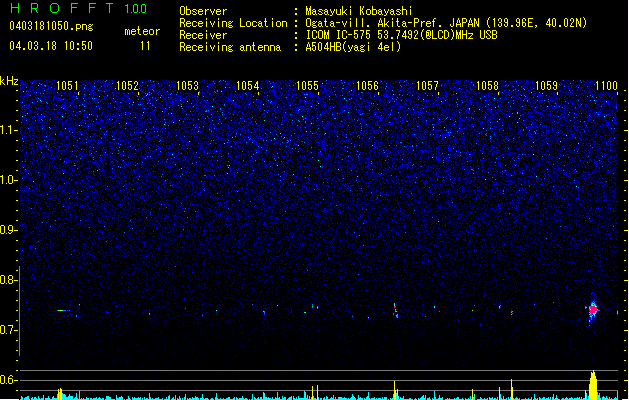Click the 1052 time axis marker
Screen dimensions: 629x400
click(x=127, y=86)
